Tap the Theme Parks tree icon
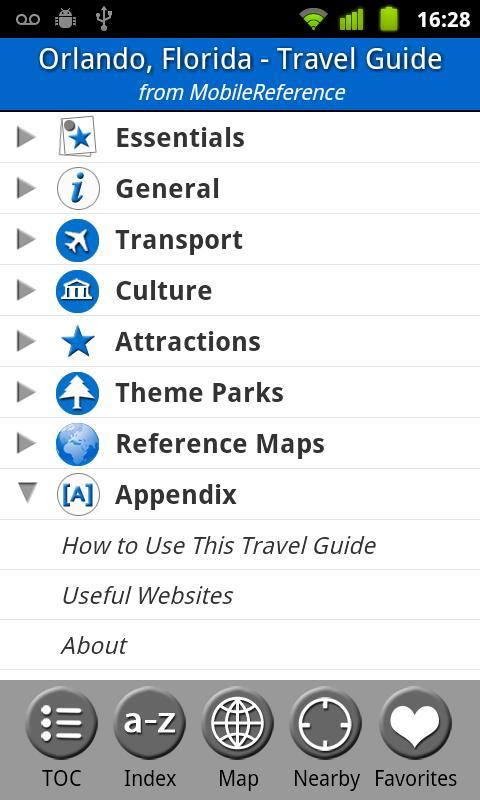The image size is (480, 800). click(78, 393)
